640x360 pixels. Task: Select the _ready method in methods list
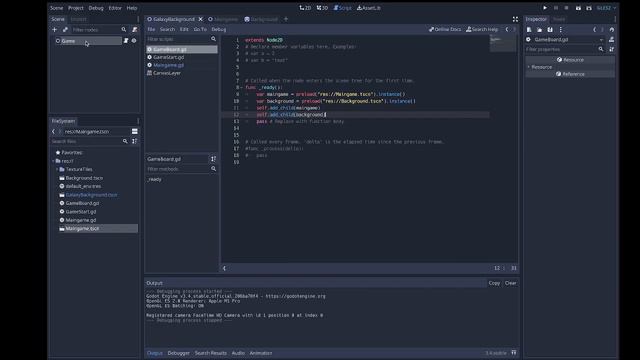pyautogui.click(x=155, y=179)
